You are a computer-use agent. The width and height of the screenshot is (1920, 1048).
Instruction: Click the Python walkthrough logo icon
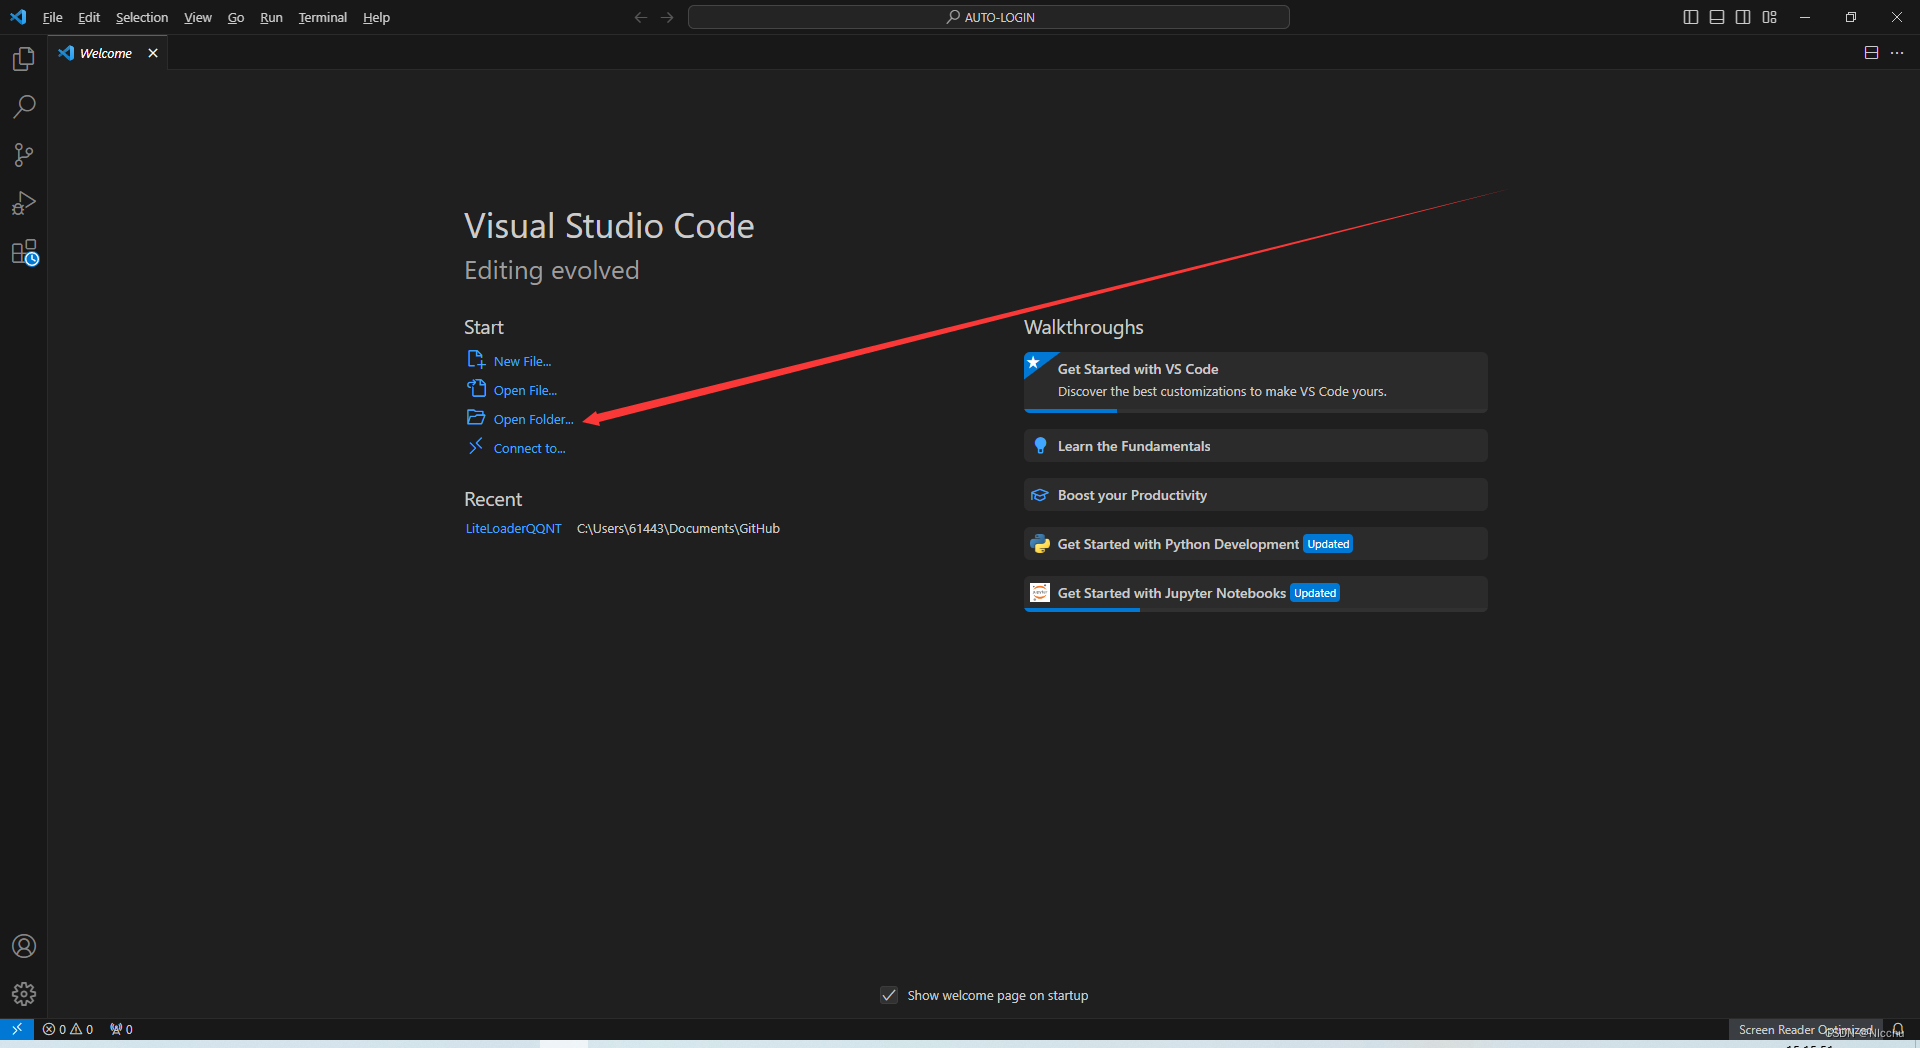coord(1040,544)
